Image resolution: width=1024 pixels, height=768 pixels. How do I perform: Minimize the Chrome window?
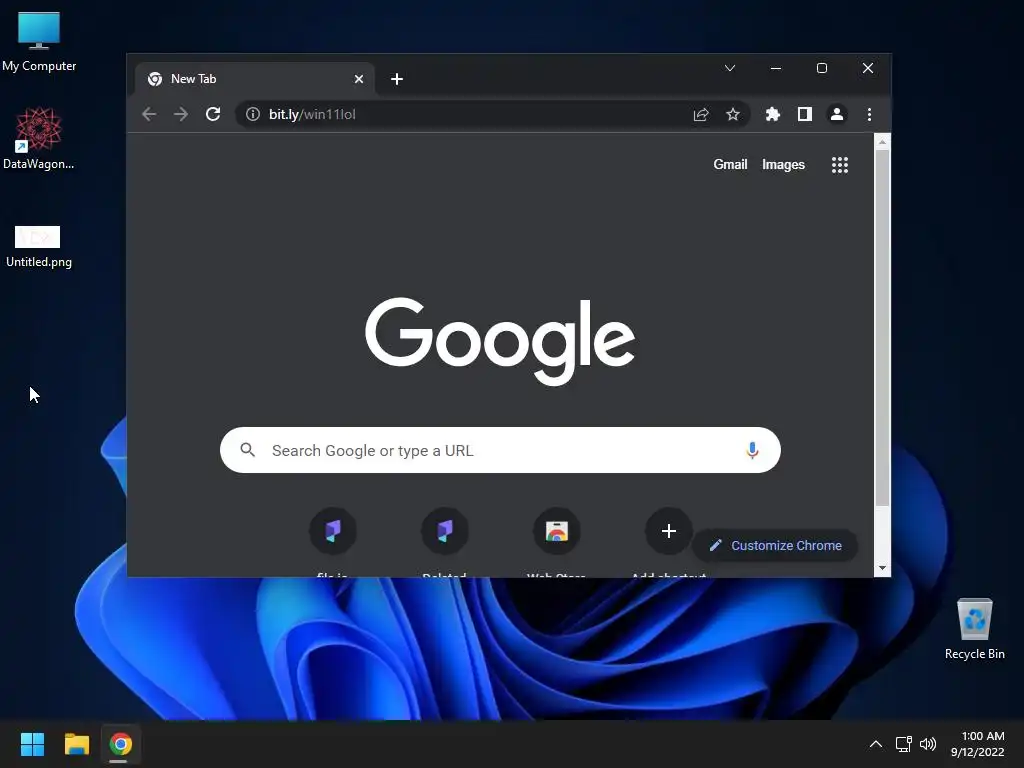click(x=776, y=68)
